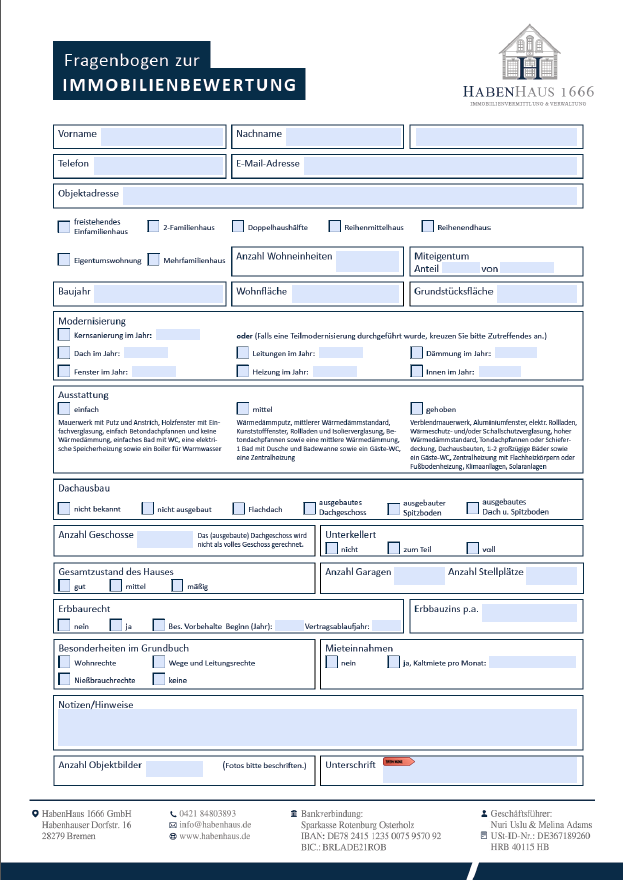Screen dimensions: 623x880
Task: Open the info@habenhaus.de email link
Action: pyautogui.click(x=215, y=825)
